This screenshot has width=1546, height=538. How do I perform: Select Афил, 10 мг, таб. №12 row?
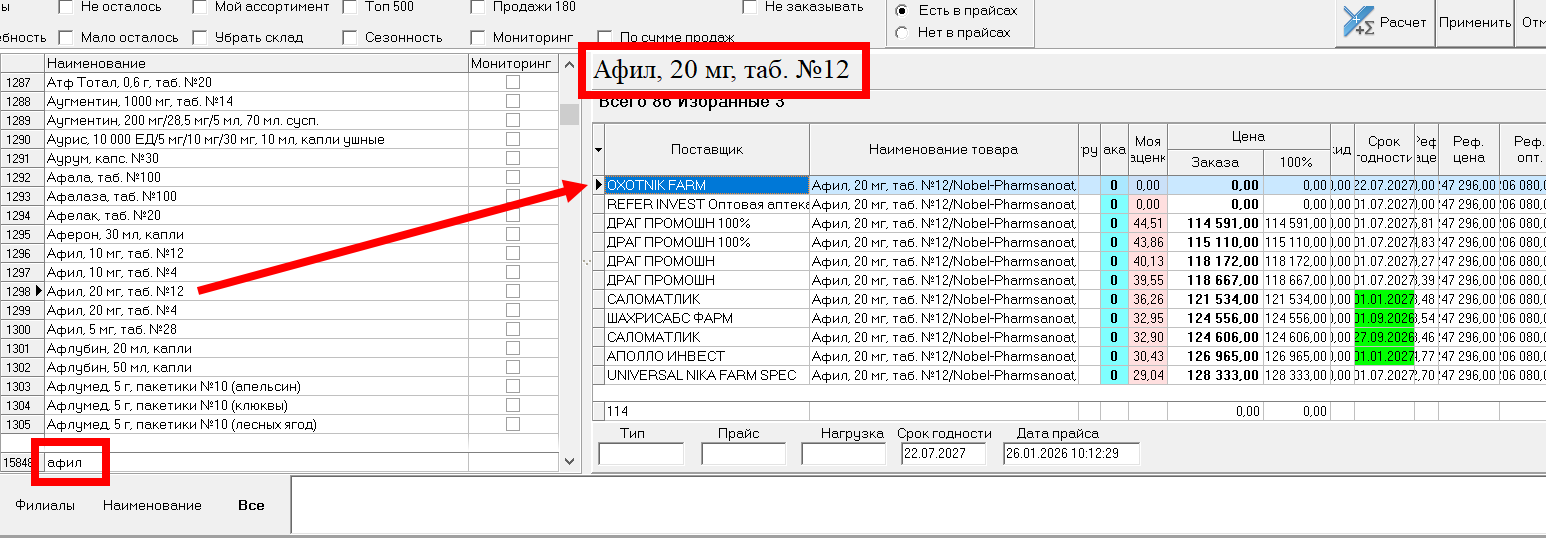click(x=256, y=253)
